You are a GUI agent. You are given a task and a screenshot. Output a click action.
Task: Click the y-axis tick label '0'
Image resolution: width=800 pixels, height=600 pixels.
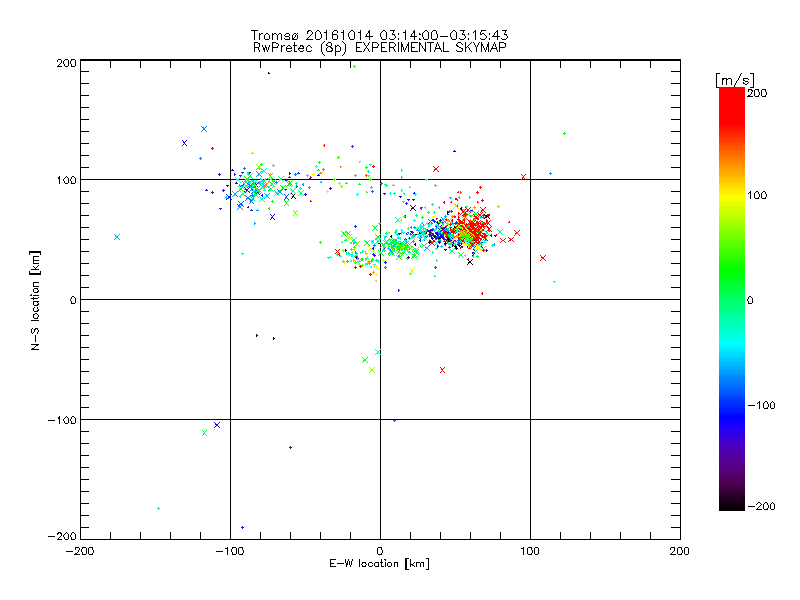pyautogui.click(x=73, y=300)
